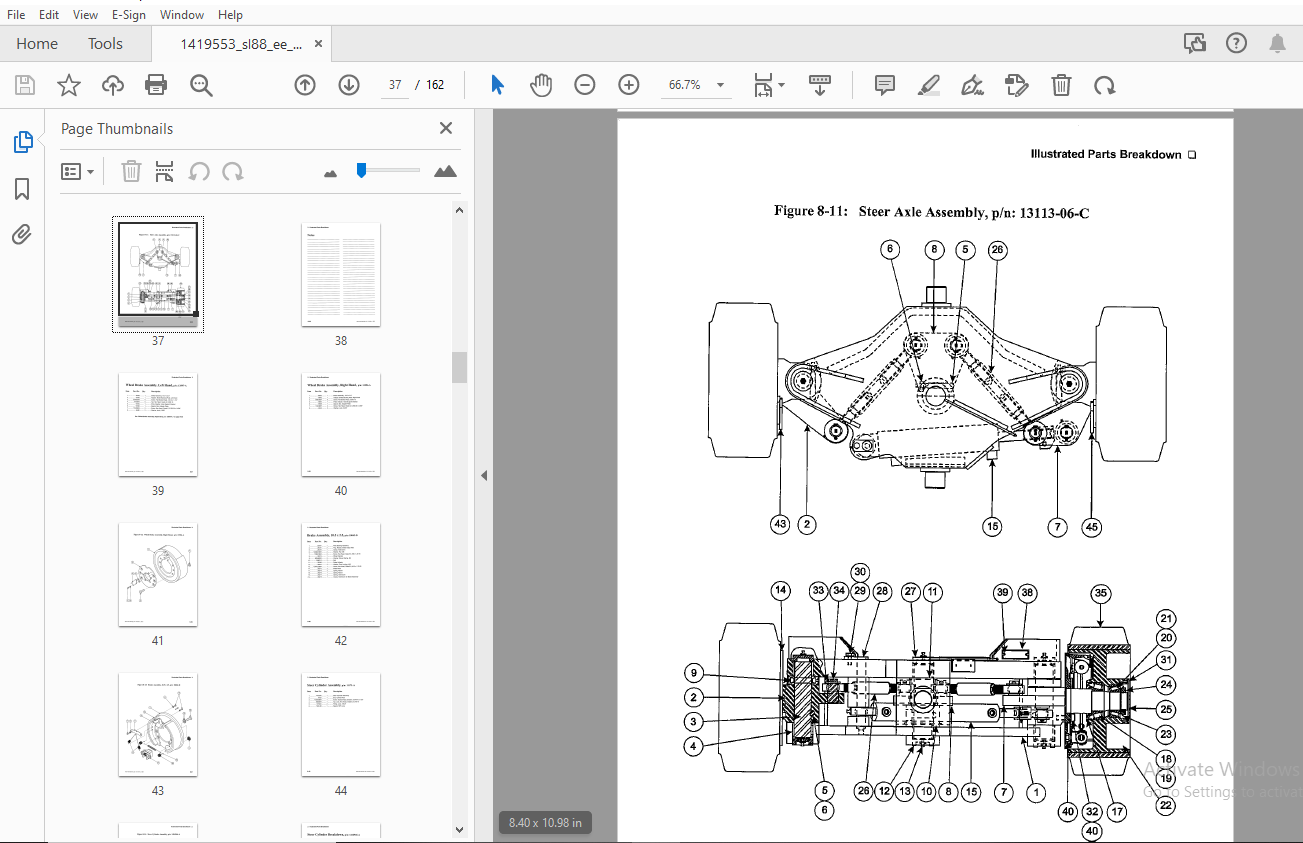The width and height of the screenshot is (1303, 843).
Task: Select the highlight text pen
Action: click(x=929, y=85)
